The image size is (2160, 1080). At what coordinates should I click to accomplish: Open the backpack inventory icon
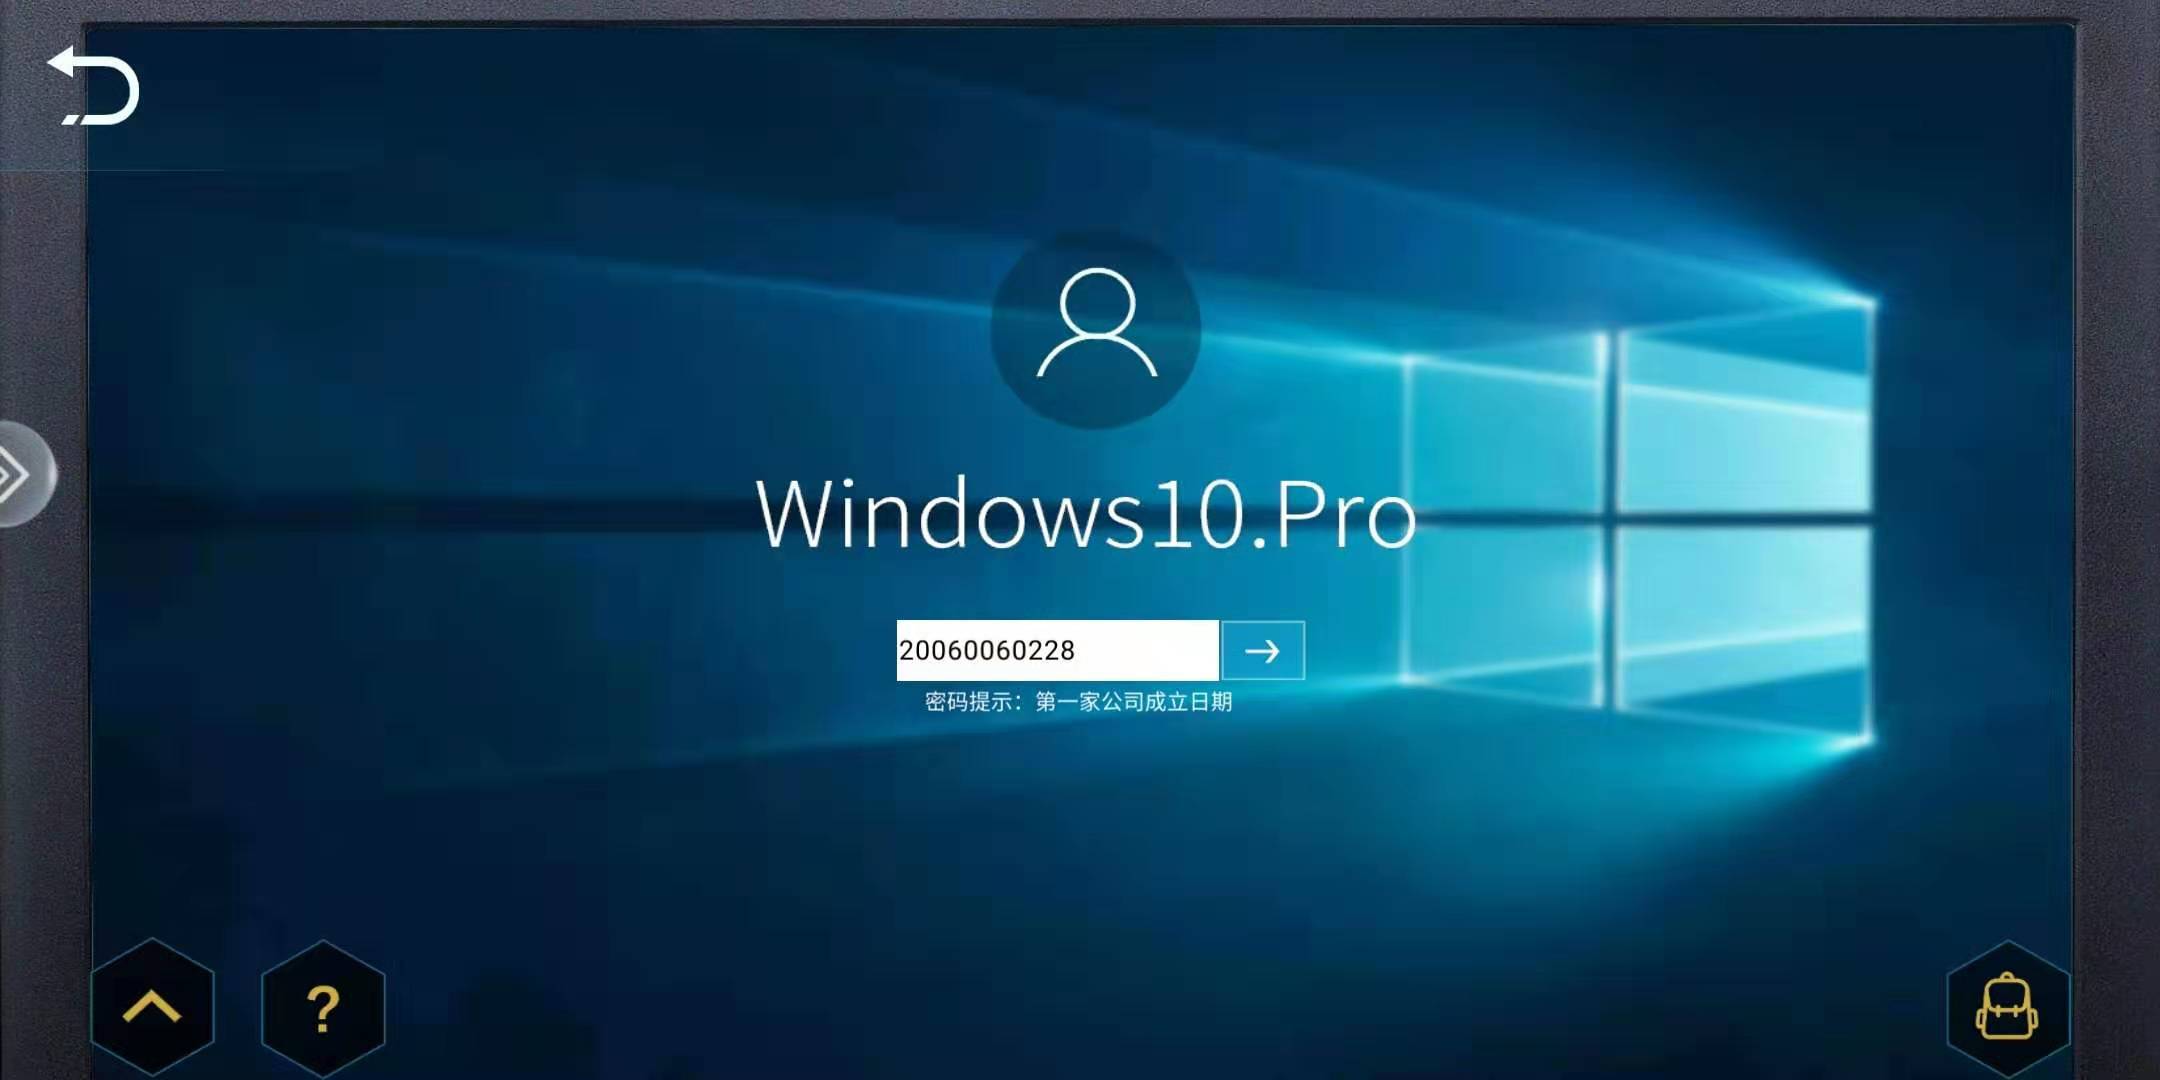pos(2007,1008)
